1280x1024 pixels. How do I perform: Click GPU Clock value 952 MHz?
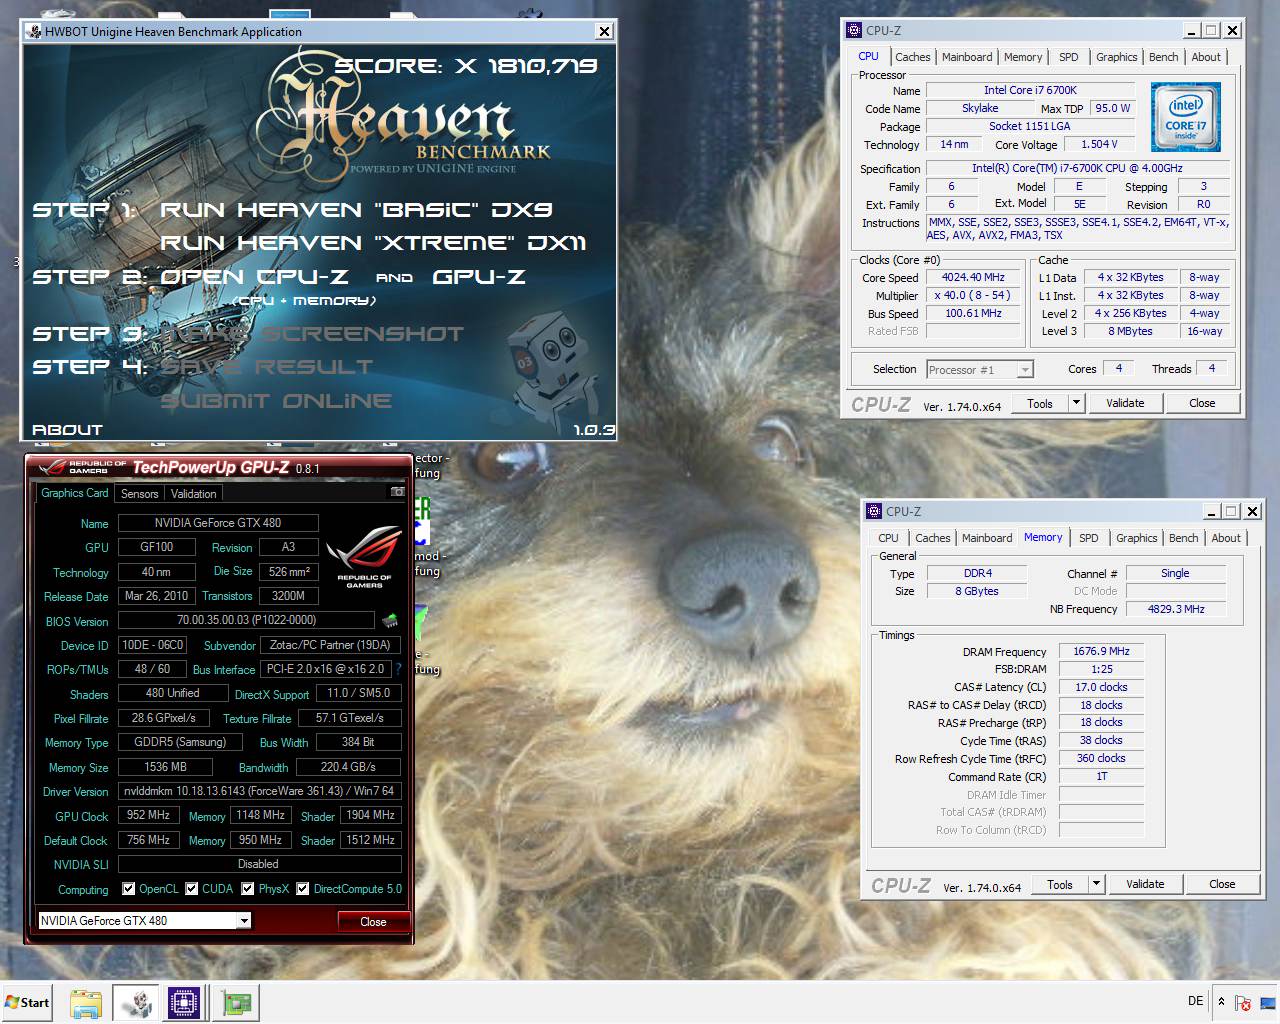(x=149, y=815)
